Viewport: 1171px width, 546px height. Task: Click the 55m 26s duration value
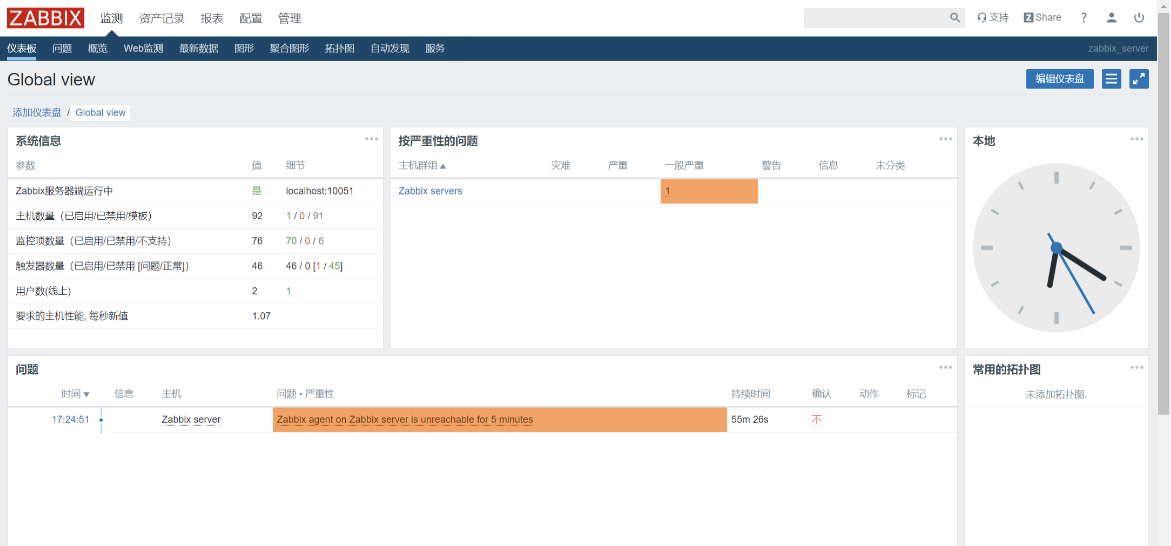pyautogui.click(x=750, y=420)
